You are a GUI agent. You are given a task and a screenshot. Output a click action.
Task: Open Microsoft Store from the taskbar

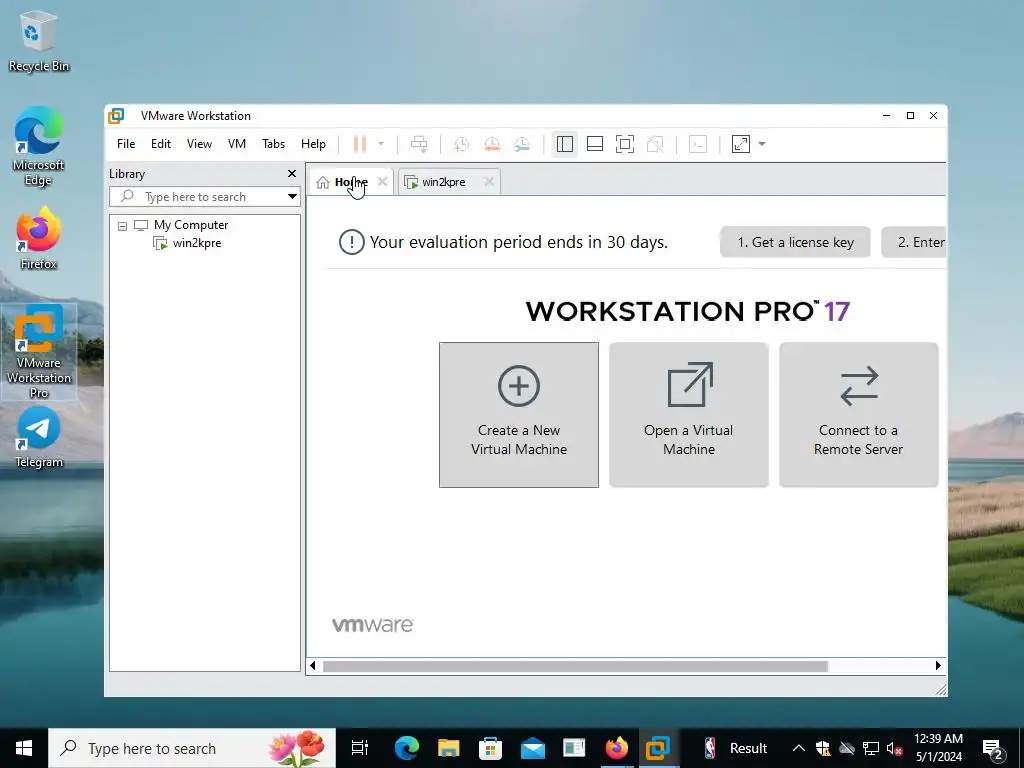[490, 748]
